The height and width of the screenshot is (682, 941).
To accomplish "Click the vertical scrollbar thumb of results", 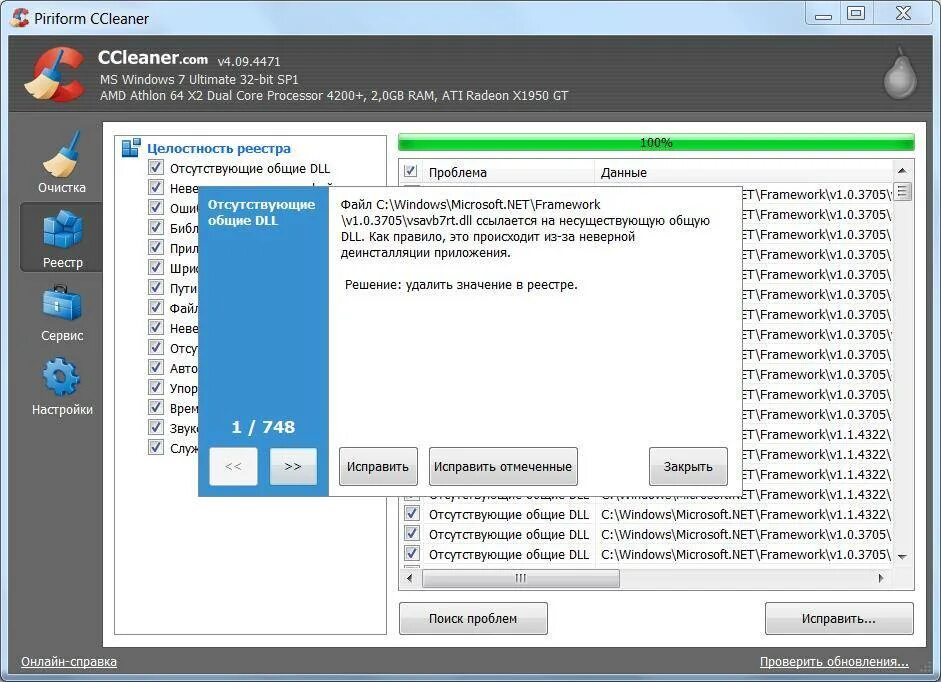I will pos(902,192).
